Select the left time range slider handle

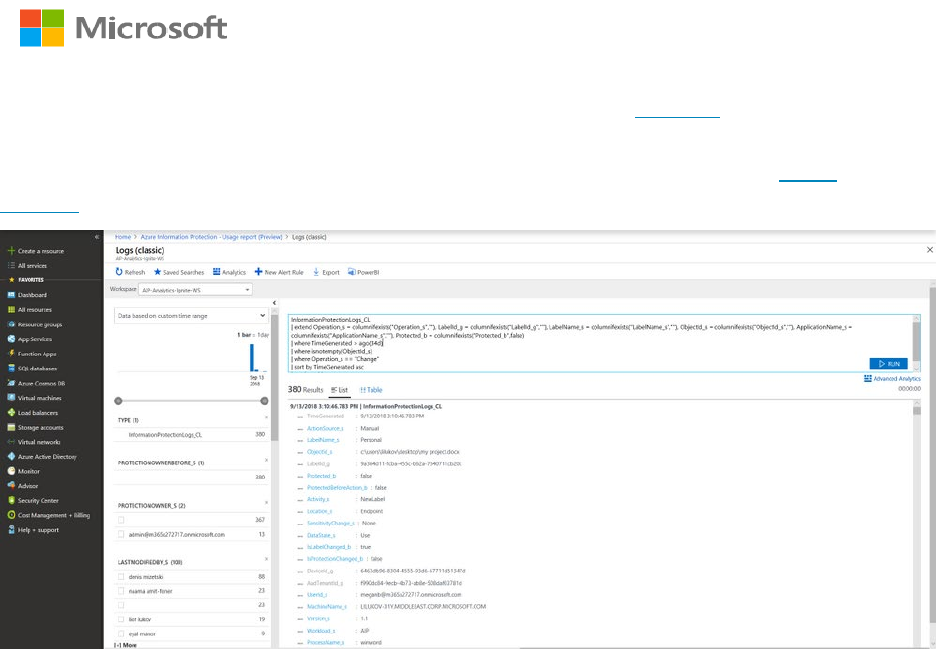118,401
